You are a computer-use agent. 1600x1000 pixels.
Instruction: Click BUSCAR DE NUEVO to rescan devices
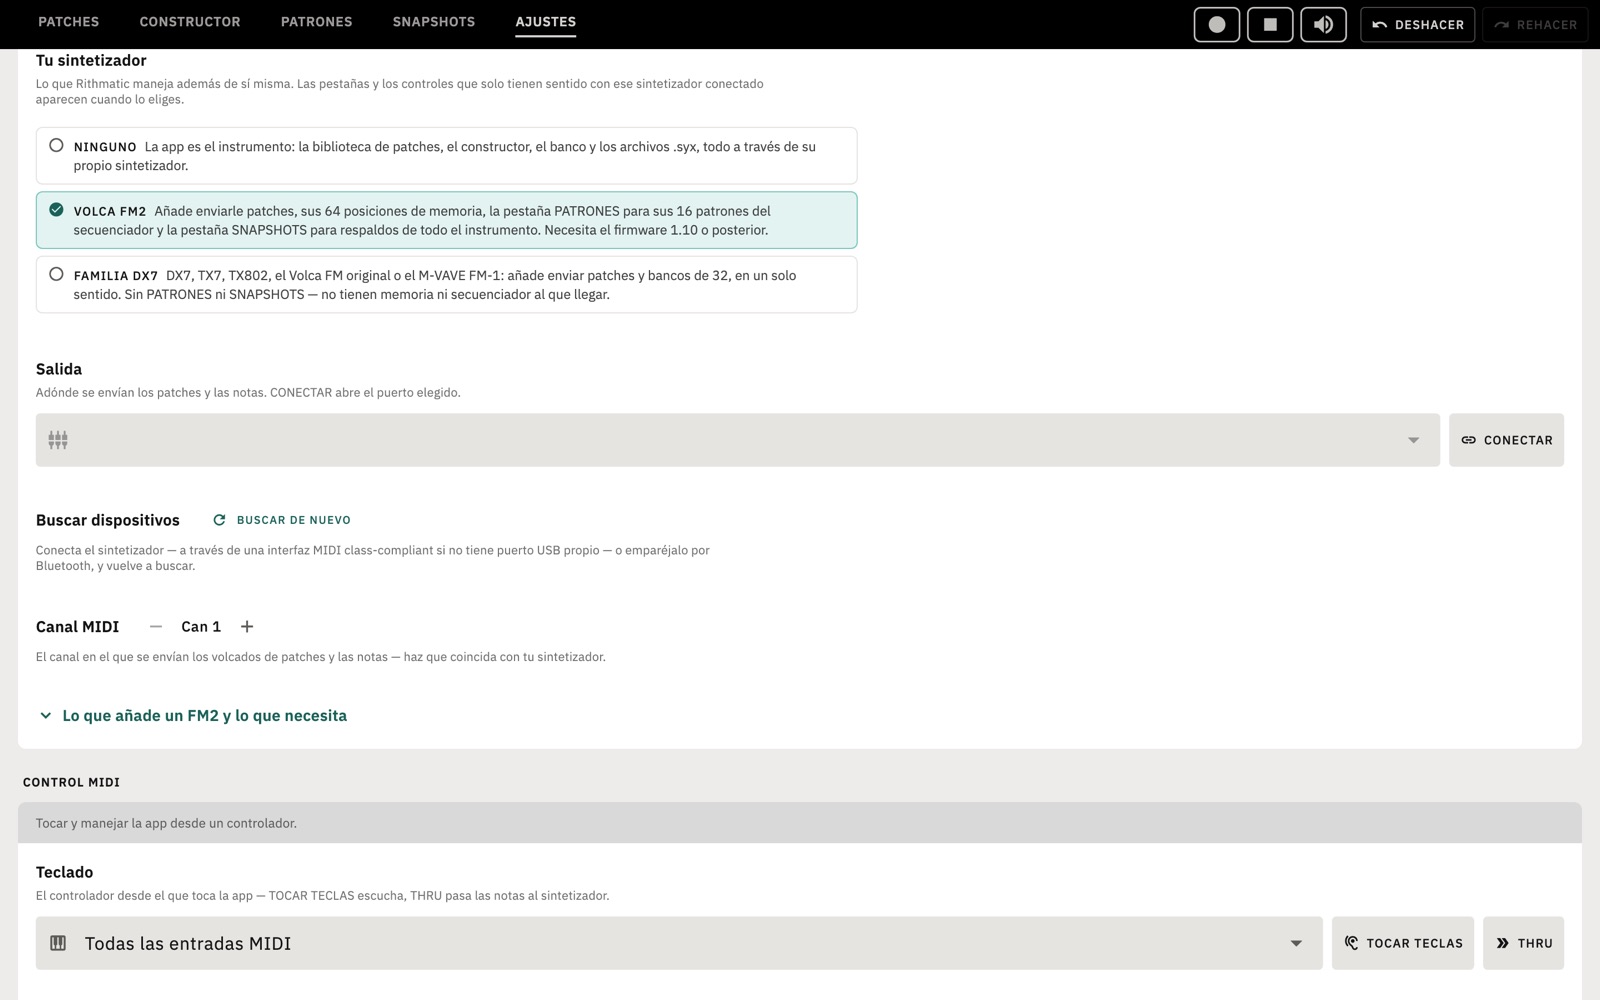(x=282, y=520)
